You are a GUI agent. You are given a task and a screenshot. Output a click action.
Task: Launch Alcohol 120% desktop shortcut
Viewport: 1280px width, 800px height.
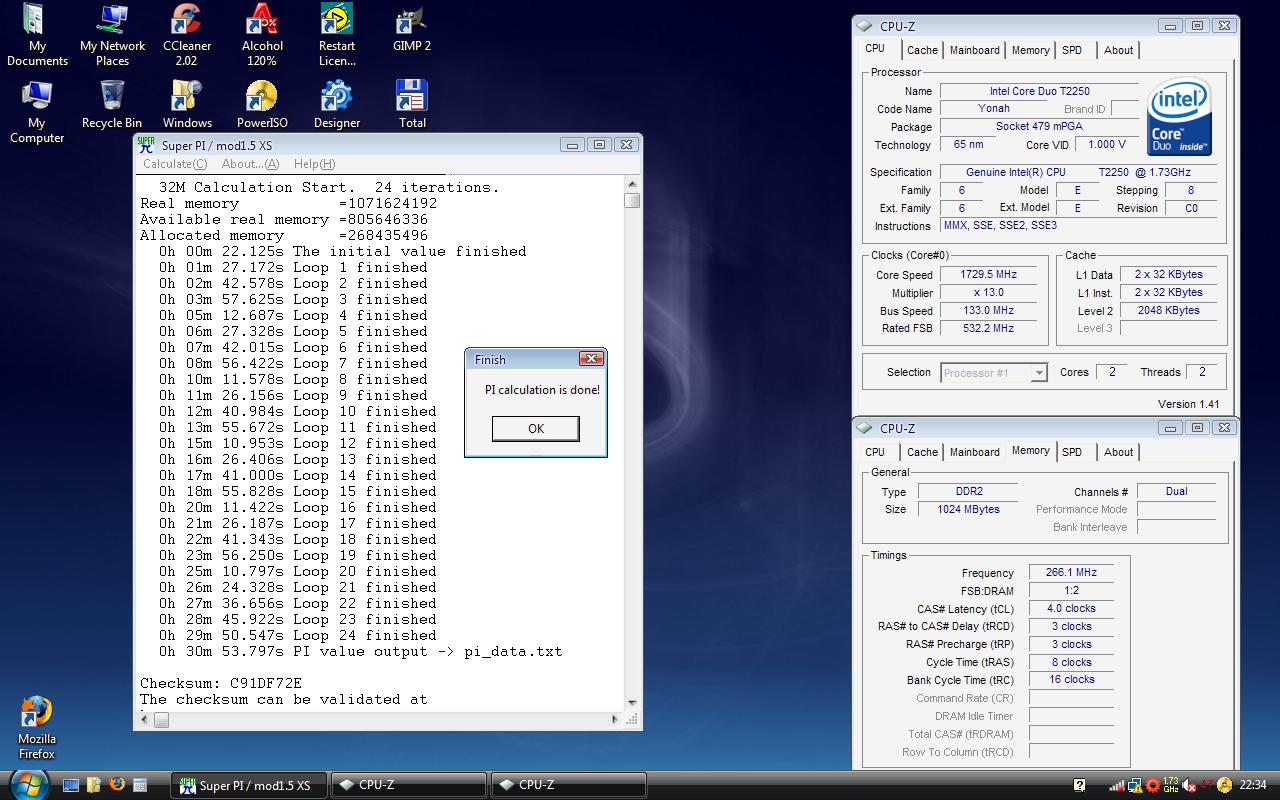click(x=262, y=36)
